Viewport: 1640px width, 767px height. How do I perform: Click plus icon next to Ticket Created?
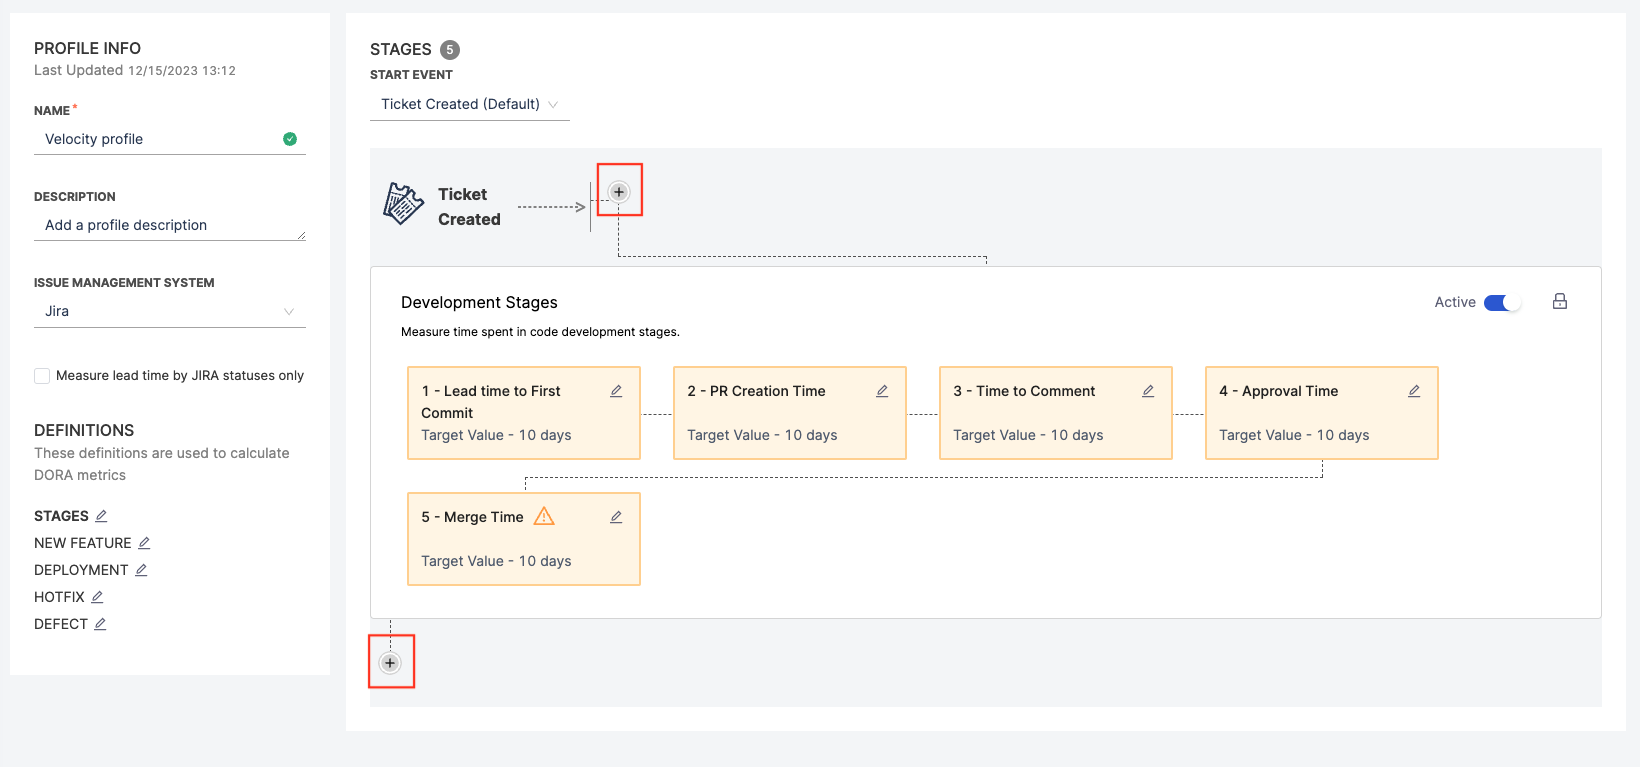[619, 192]
